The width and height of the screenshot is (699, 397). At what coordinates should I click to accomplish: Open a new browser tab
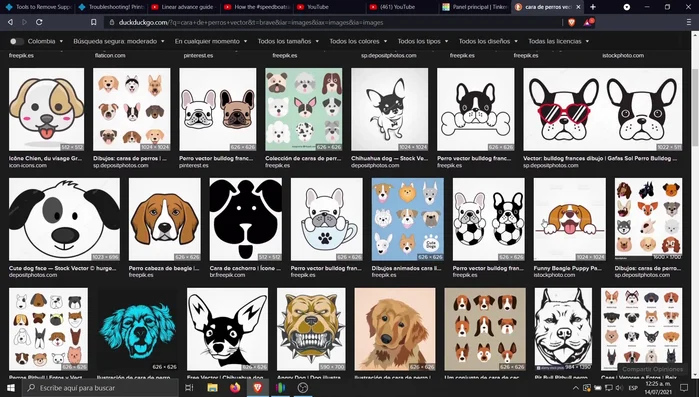click(592, 7)
